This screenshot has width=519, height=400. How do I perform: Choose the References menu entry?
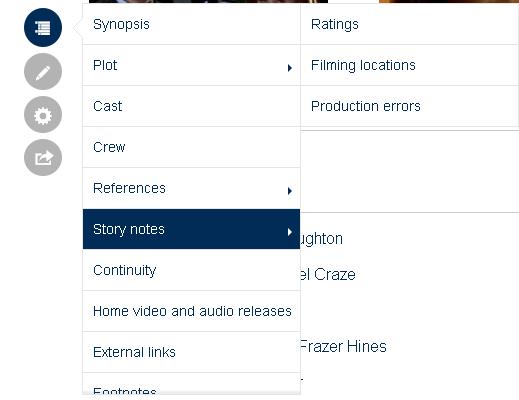point(191,188)
